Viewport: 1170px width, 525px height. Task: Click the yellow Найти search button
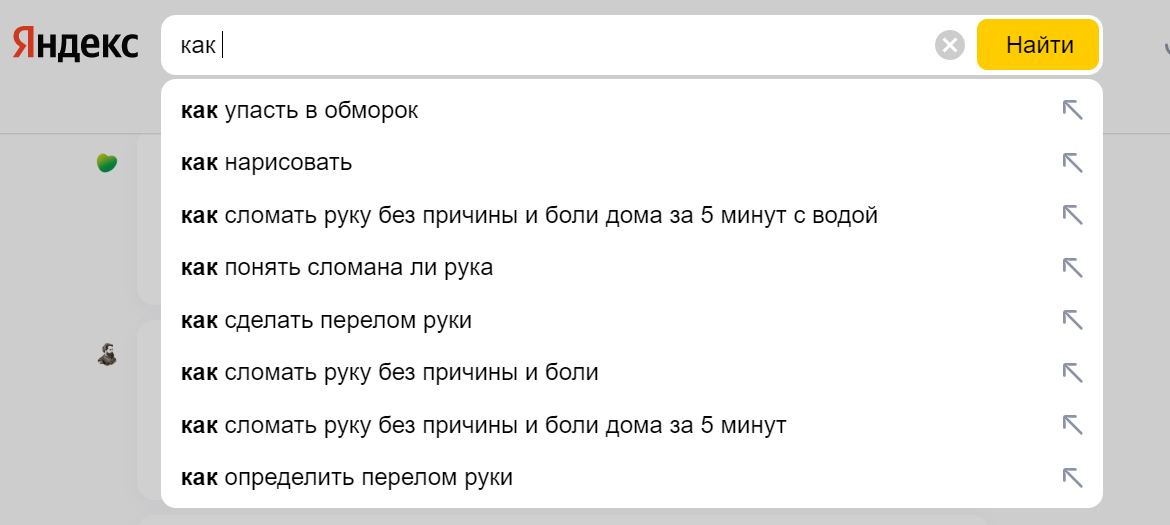1038,45
